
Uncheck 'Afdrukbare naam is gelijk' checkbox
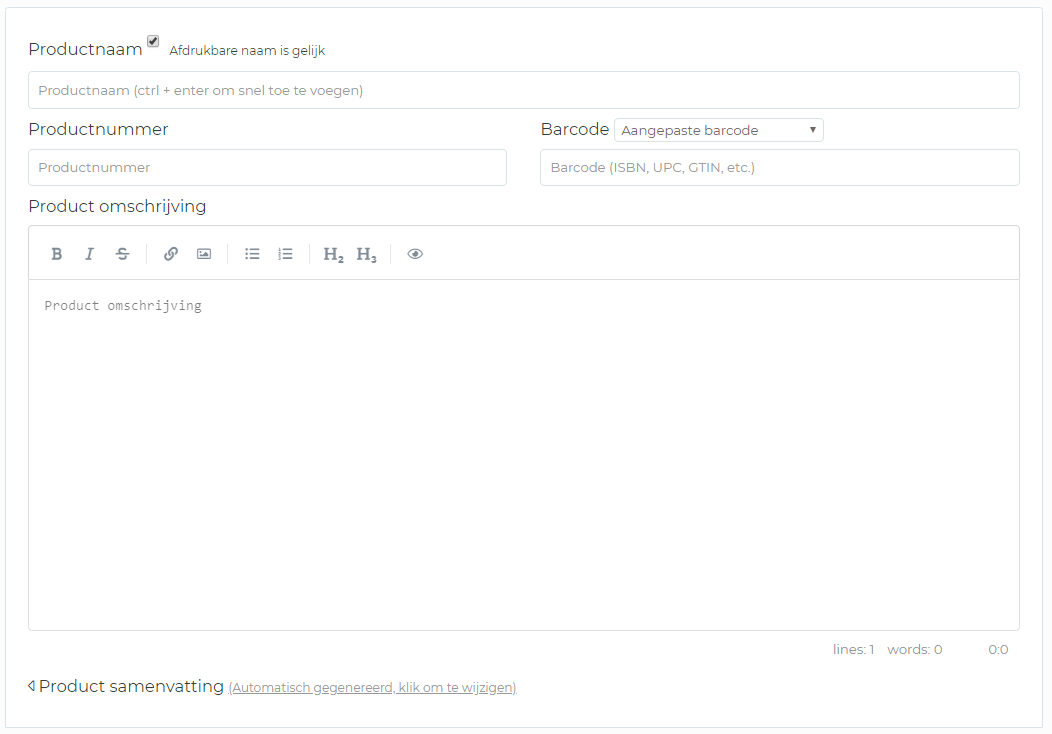pyautogui.click(x=153, y=42)
